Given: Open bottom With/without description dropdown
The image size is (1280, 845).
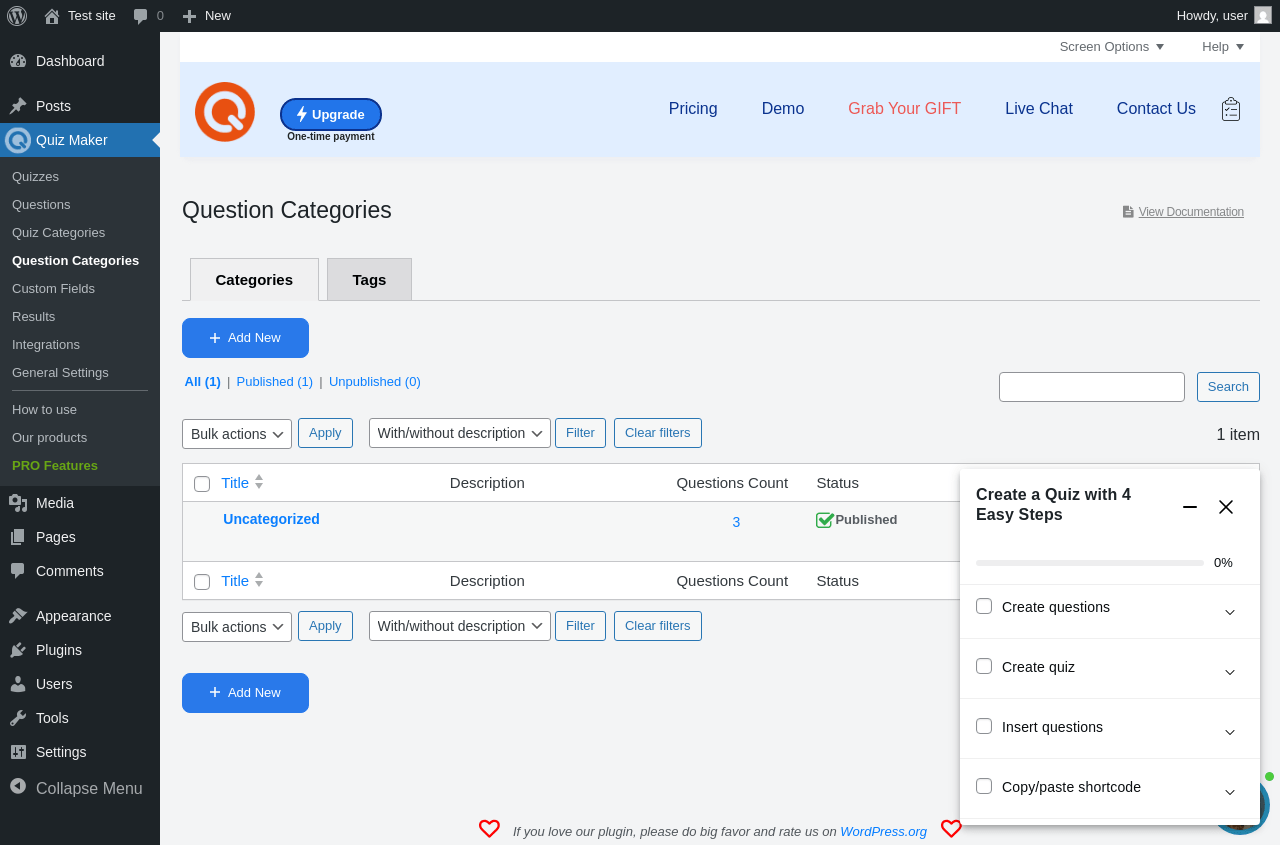Looking at the screenshot, I should point(460,626).
